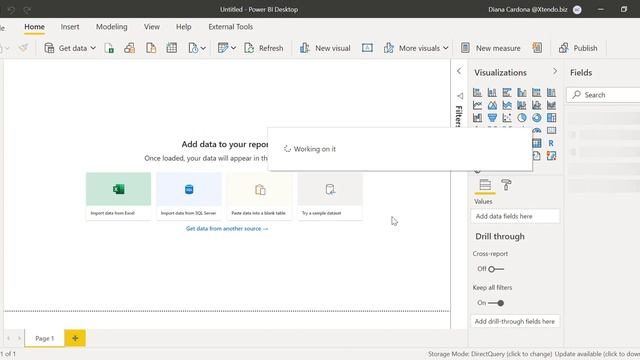This screenshot has height=360, width=640.
Task: Open the Help ribbon tab
Action: 184,27
